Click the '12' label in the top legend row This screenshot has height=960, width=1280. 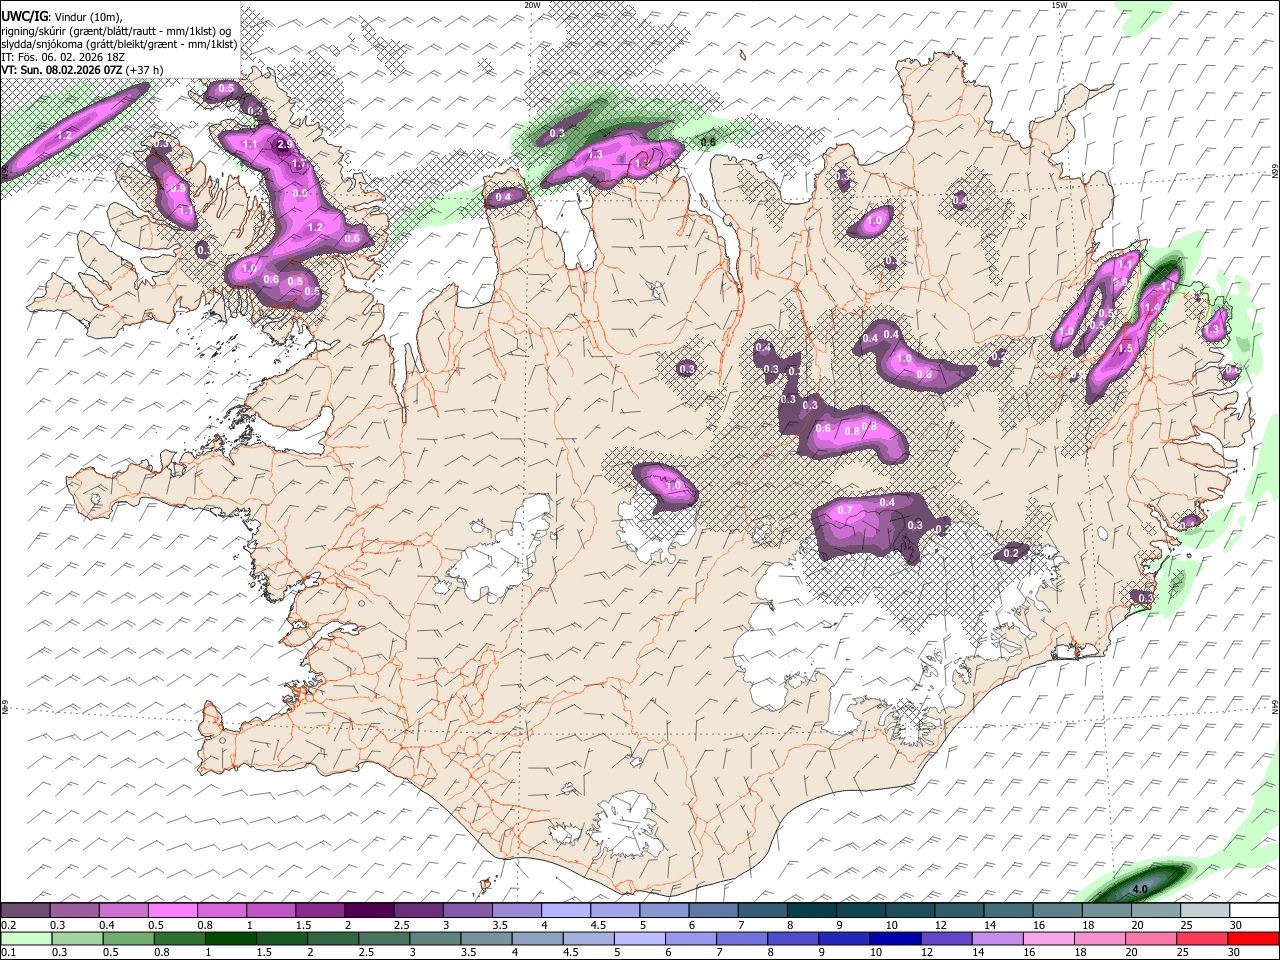[941, 925]
